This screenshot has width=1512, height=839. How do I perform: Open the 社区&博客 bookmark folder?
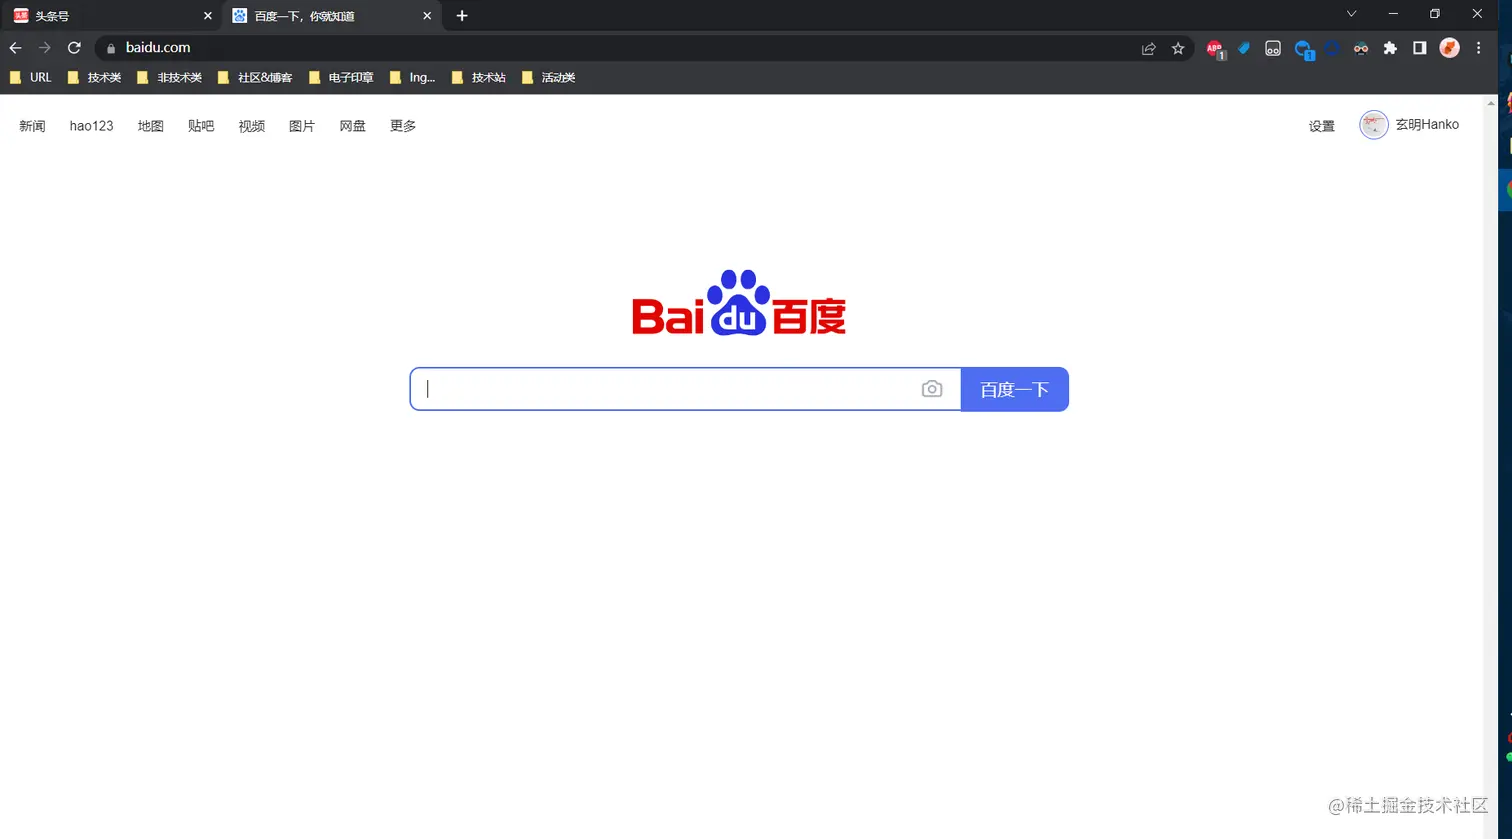[x=255, y=77]
